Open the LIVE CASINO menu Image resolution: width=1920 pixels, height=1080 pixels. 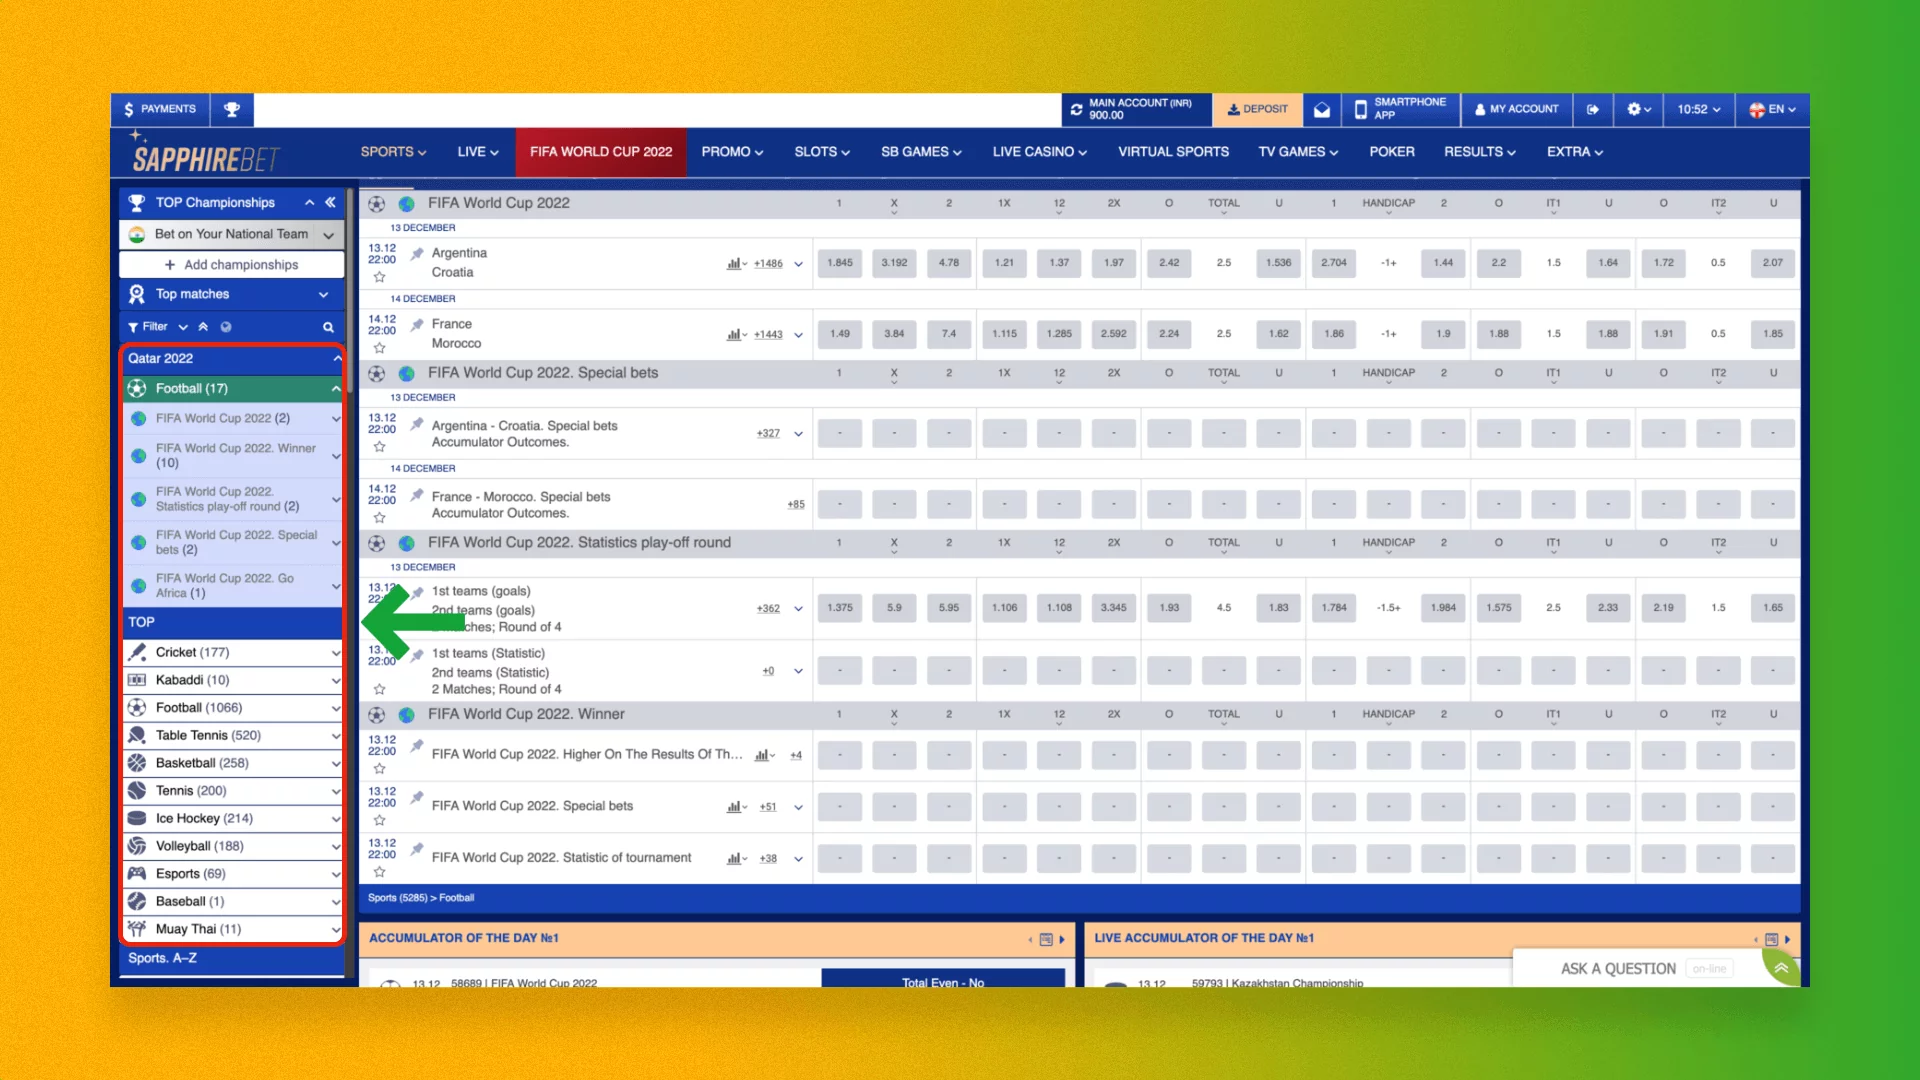click(x=1038, y=151)
